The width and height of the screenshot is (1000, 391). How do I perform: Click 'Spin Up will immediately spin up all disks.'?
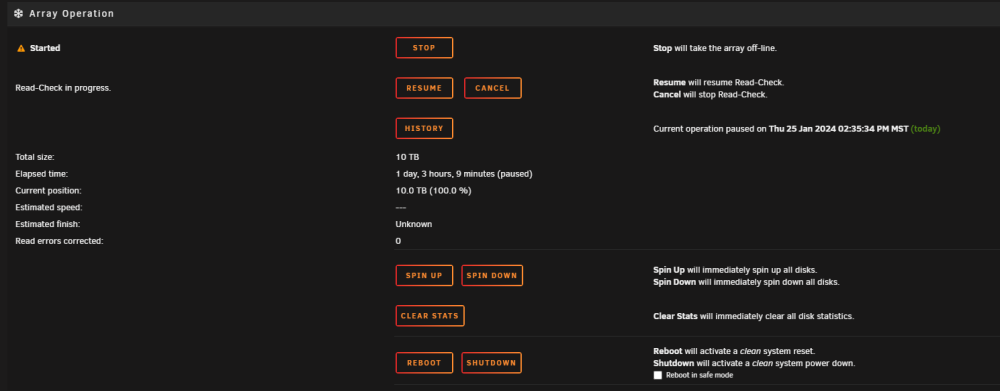pyautogui.click(x=735, y=270)
